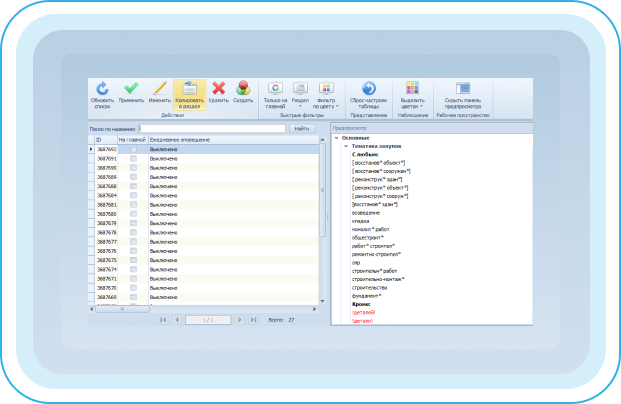Click the table's scroll-left arrow
The width and height of the screenshot is (621, 404).
[91, 309]
